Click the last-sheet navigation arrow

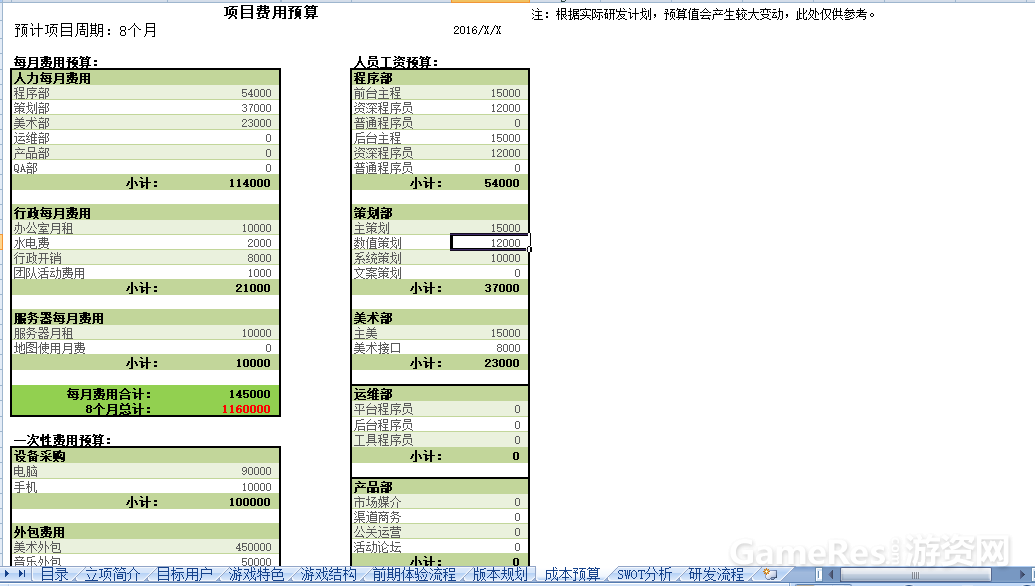point(21,574)
